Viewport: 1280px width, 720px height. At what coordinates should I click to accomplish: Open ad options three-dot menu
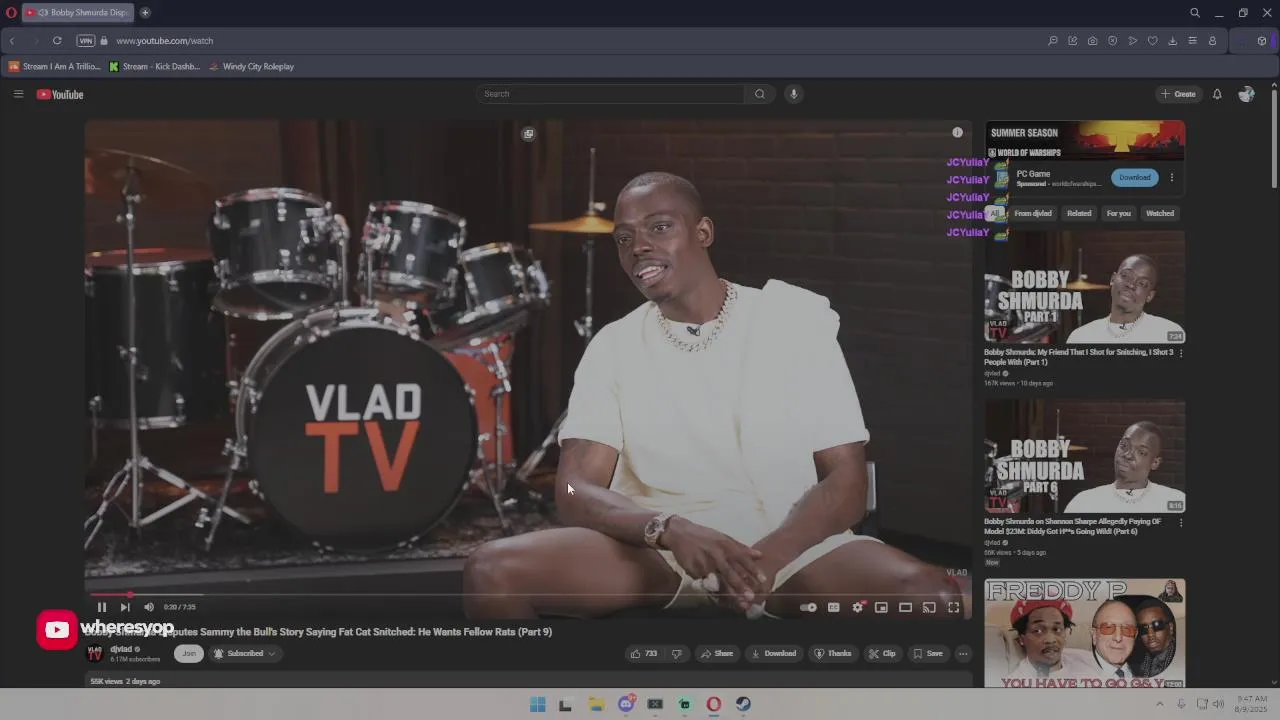(1172, 178)
